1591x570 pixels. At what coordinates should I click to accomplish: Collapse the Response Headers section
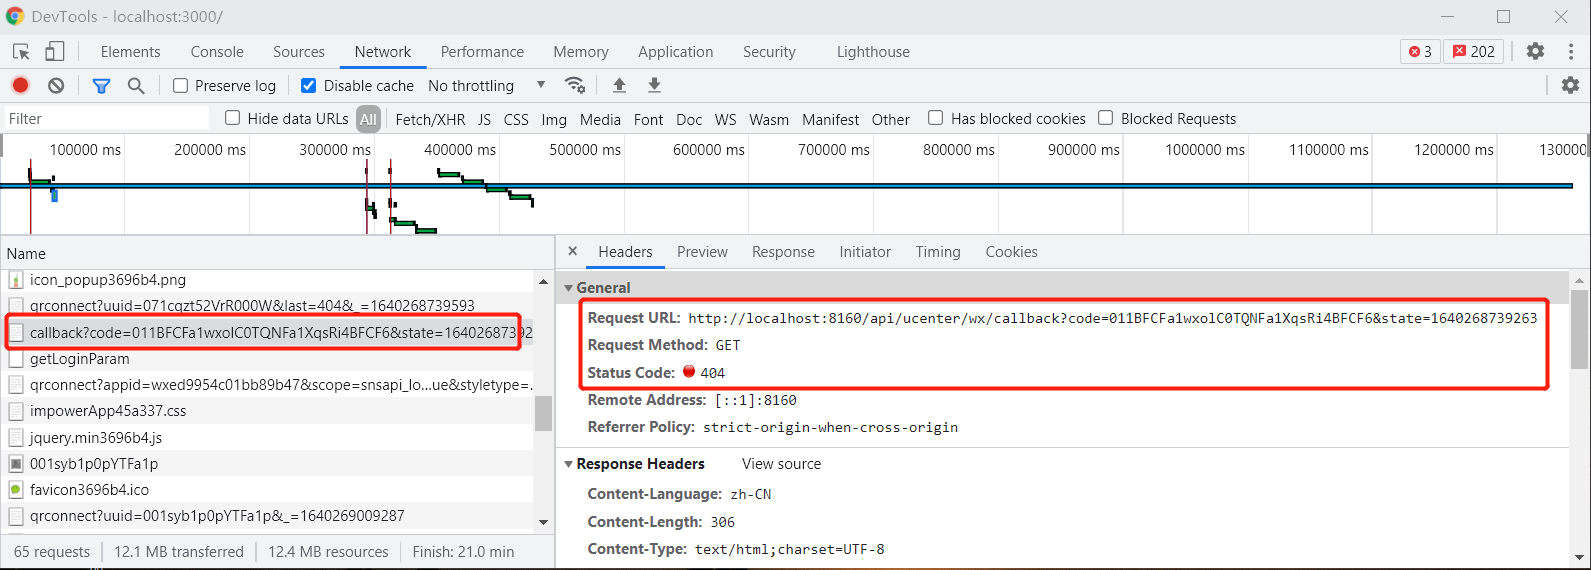point(569,464)
